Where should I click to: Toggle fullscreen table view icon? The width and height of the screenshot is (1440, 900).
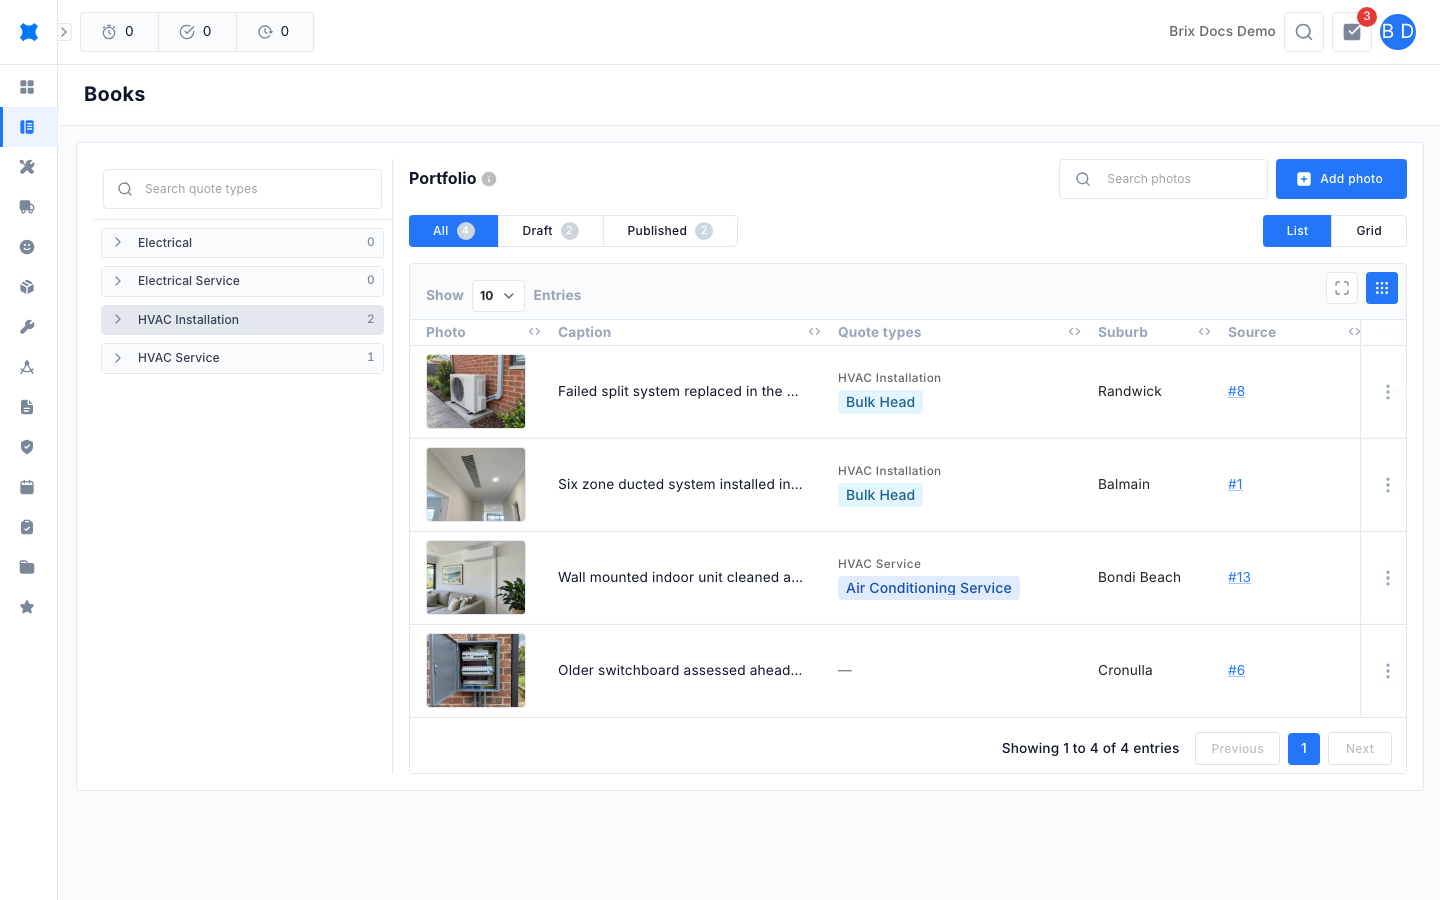(1342, 288)
